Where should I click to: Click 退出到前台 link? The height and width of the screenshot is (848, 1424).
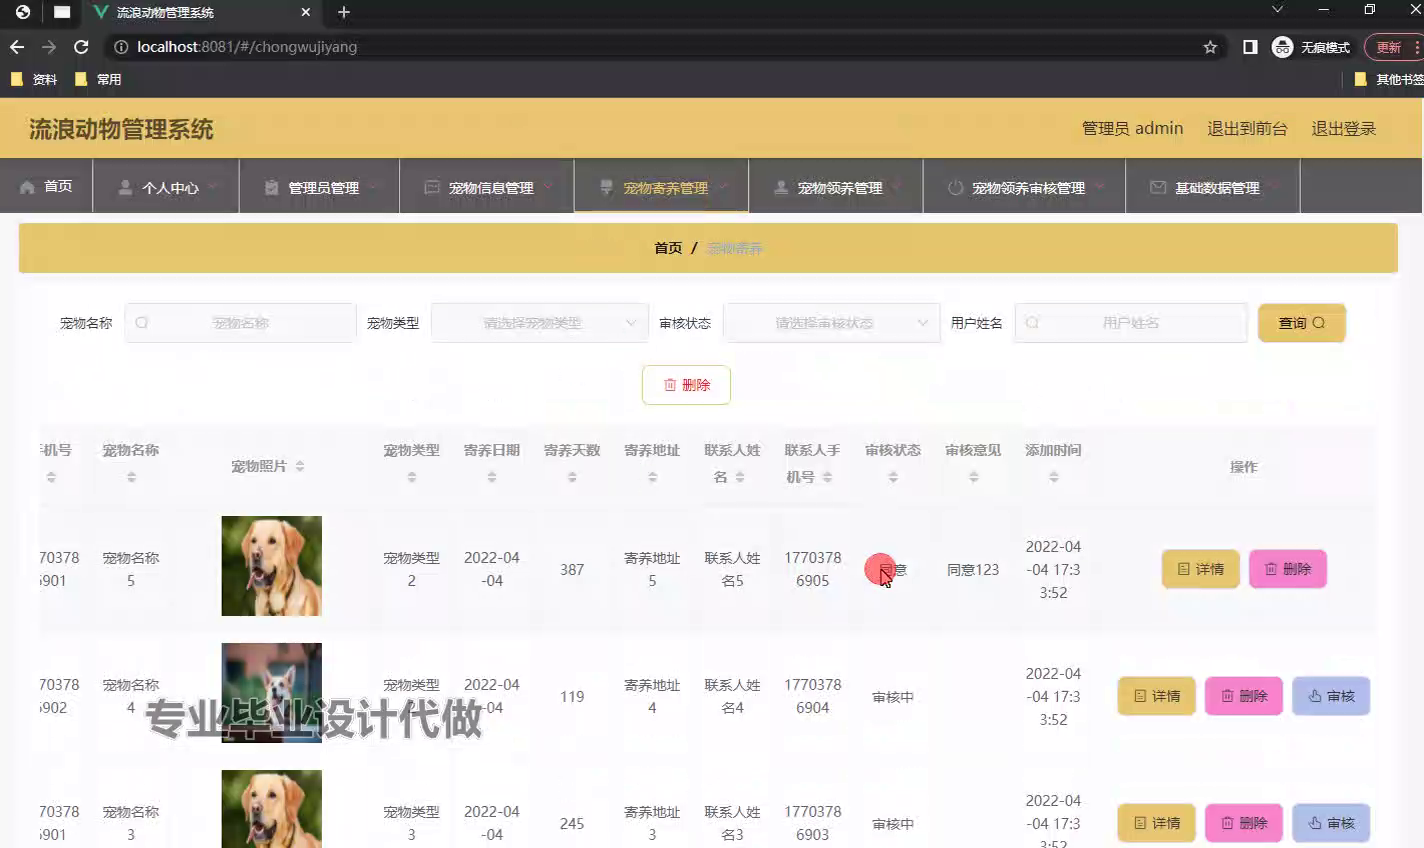(1247, 128)
